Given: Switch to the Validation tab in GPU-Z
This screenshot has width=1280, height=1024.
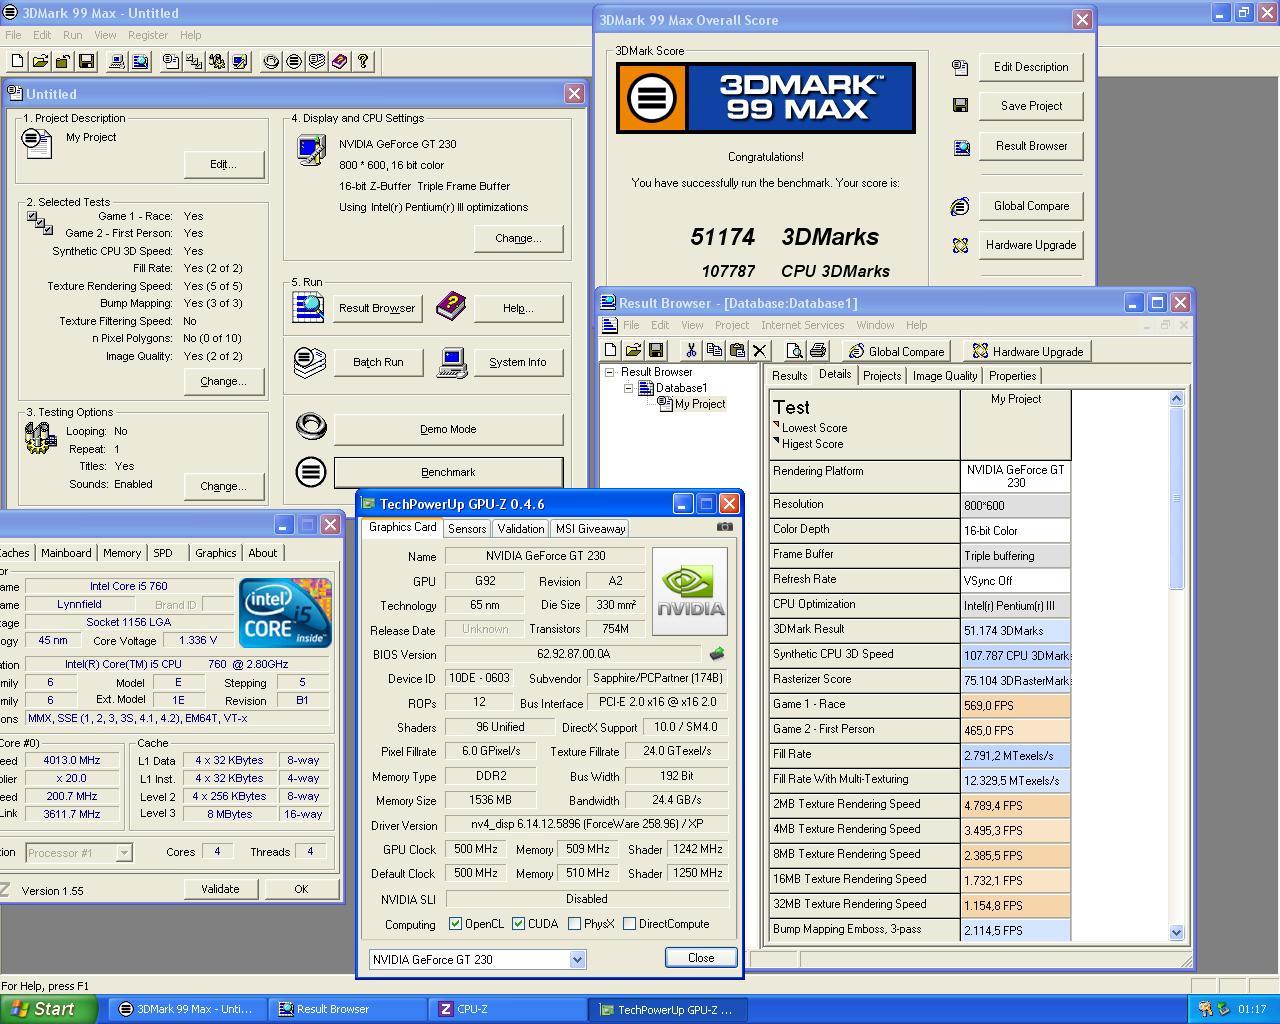Looking at the screenshot, I should point(520,529).
